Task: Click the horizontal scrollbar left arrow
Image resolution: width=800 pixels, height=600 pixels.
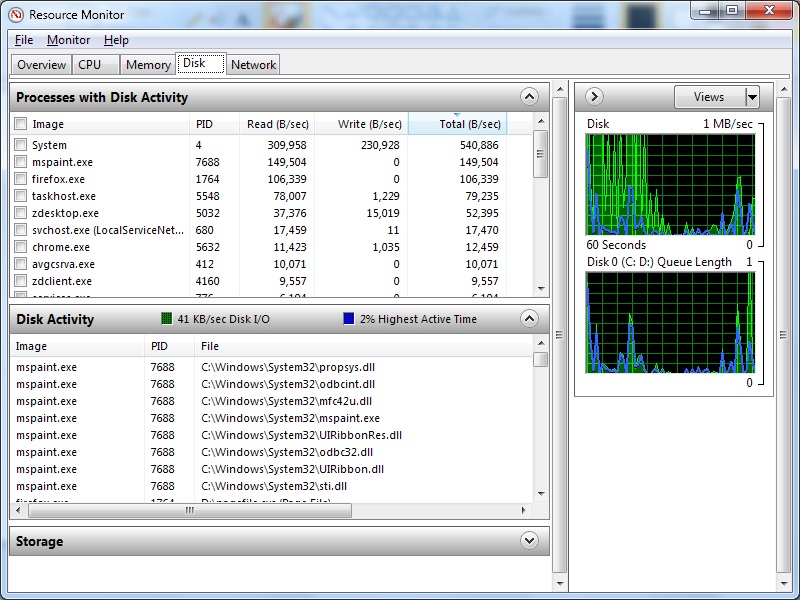Action: (18, 510)
